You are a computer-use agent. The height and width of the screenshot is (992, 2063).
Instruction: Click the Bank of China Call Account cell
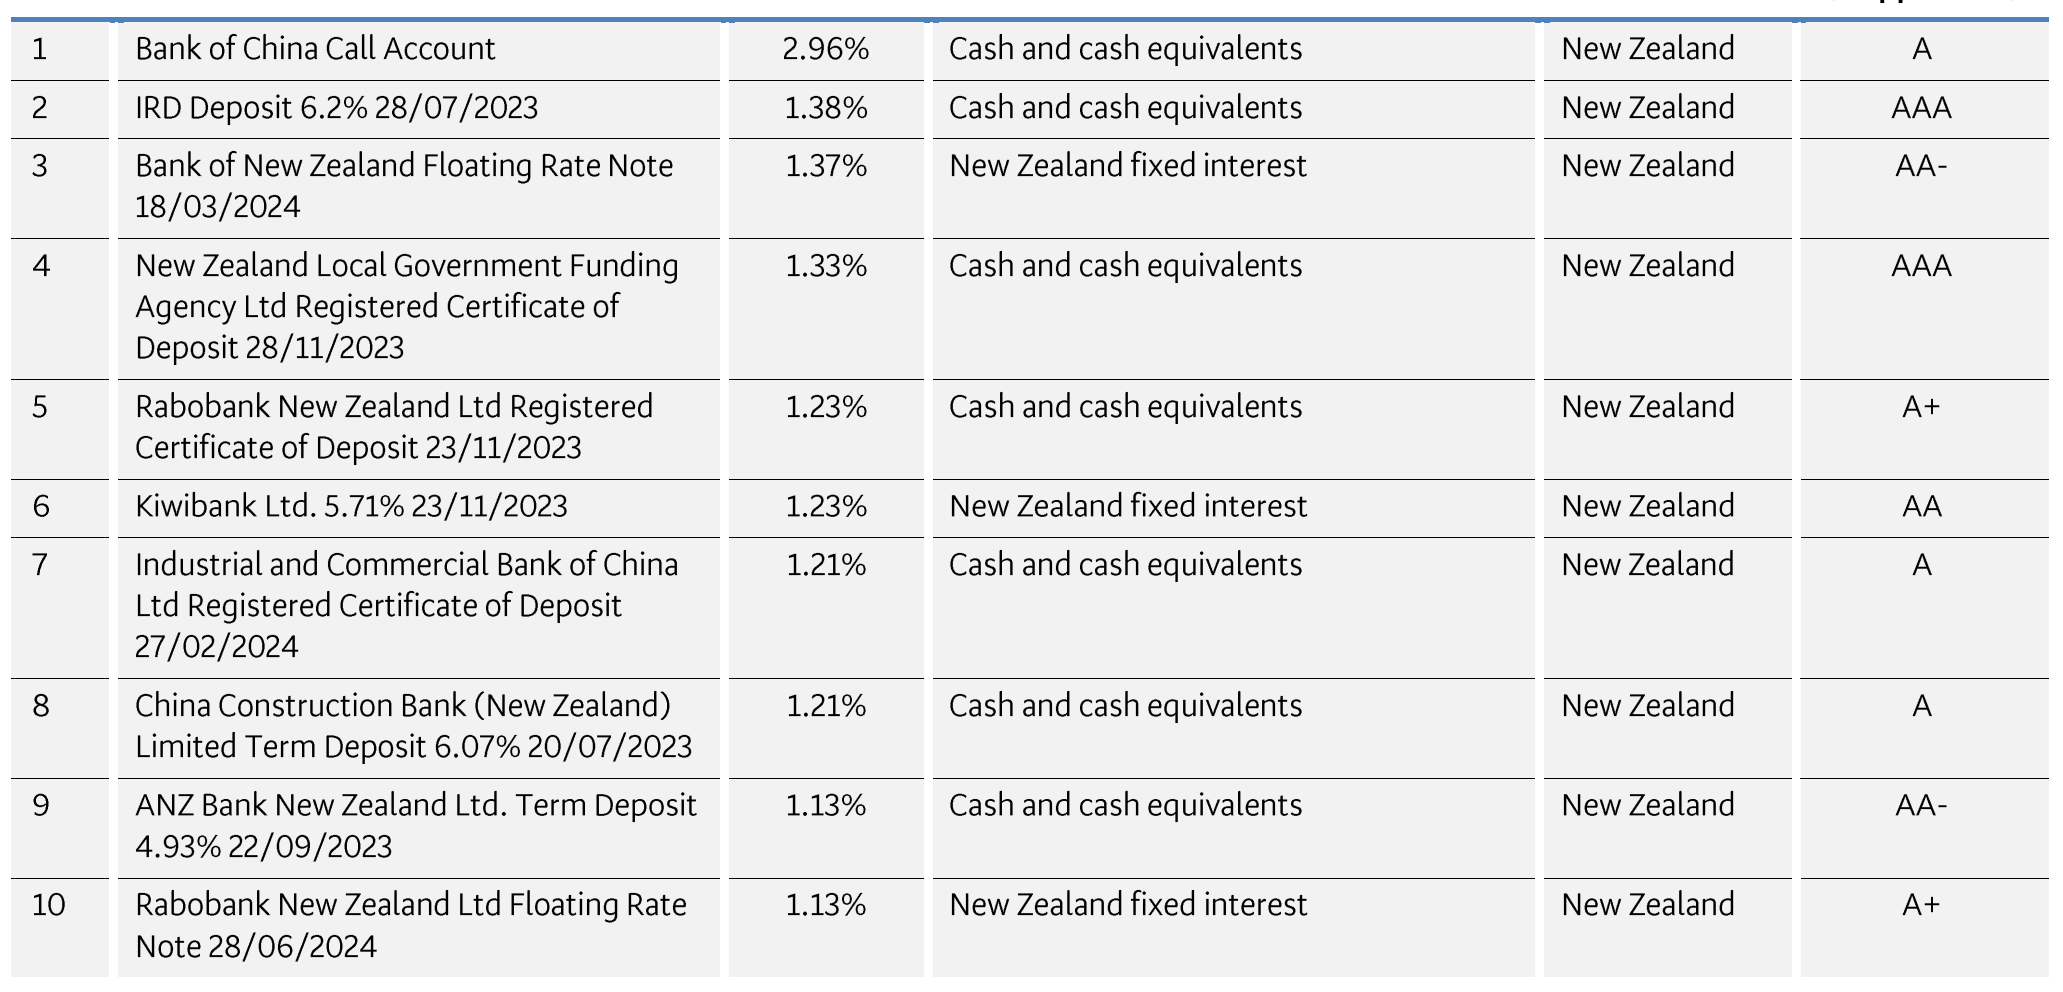(x=315, y=49)
